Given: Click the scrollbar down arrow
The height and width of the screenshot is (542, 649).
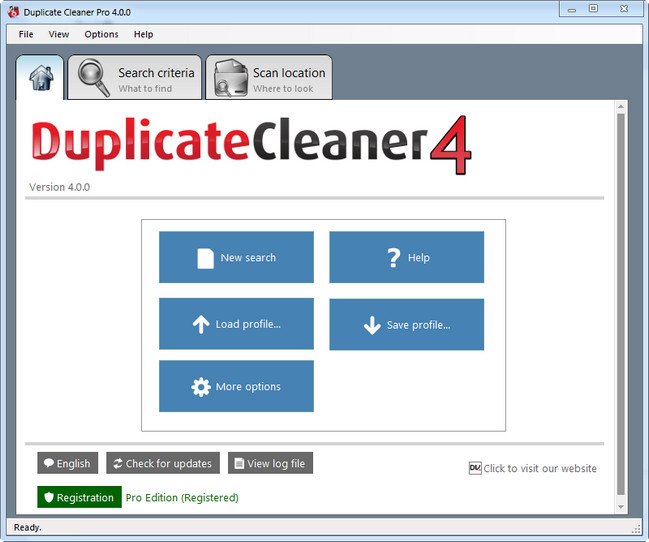Looking at the screenshot, I should tap(620, 506).
